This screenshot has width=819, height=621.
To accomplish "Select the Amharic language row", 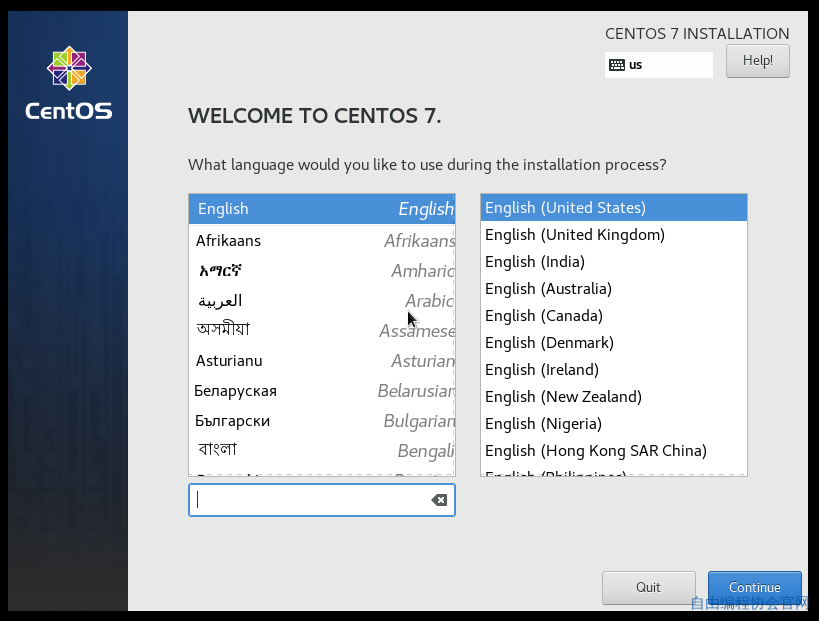I will point(322,271).
